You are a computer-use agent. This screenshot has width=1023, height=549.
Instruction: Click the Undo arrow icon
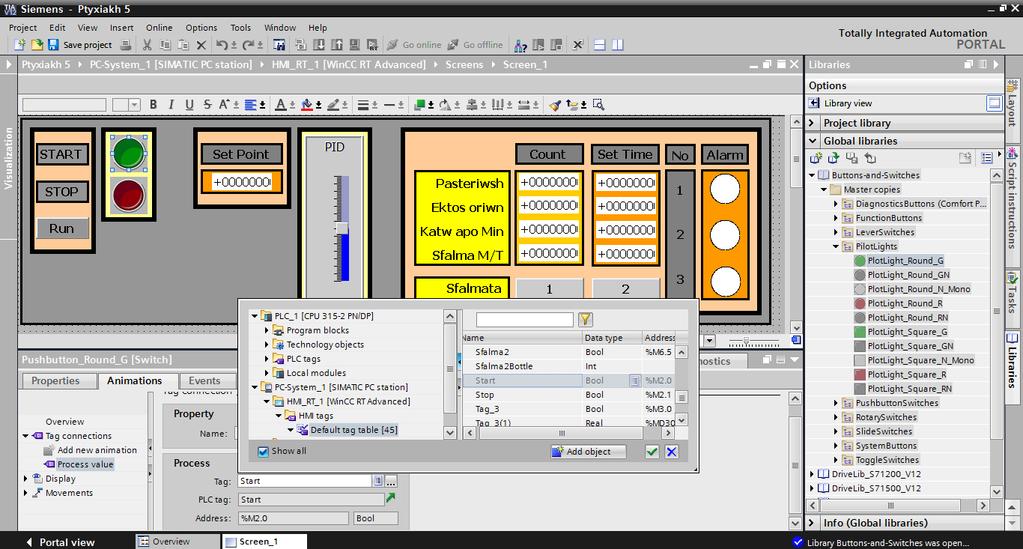[x=222, y=44]
